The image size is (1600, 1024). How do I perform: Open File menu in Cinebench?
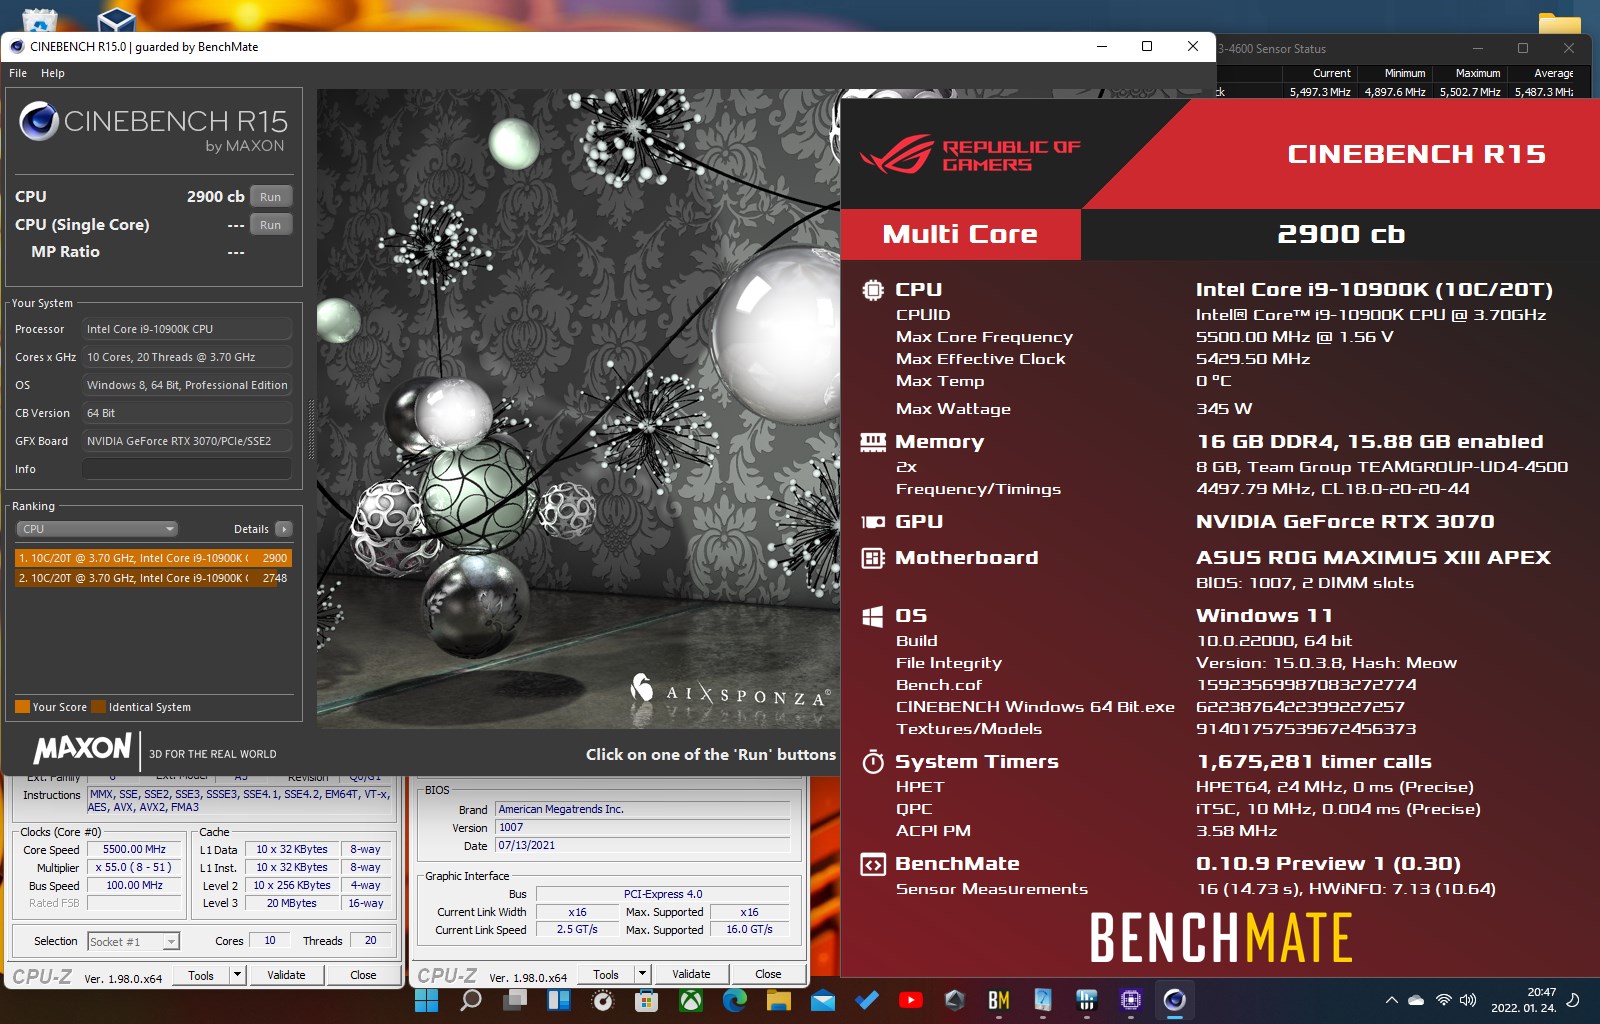[18, 73]
